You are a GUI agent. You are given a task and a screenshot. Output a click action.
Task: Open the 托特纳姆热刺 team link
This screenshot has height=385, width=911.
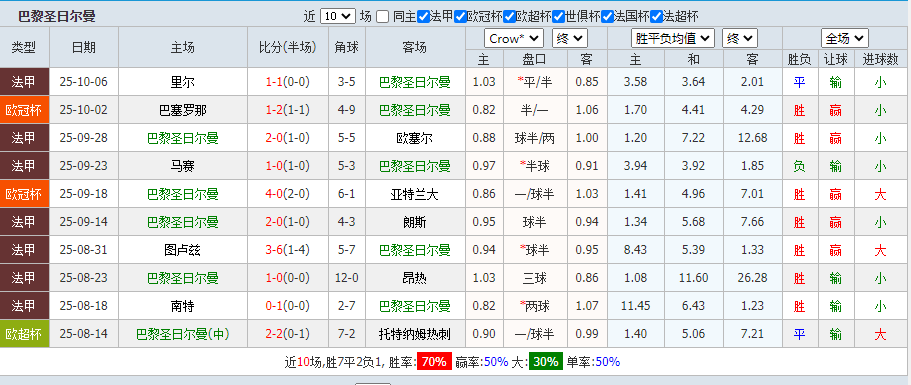[415, 334]
